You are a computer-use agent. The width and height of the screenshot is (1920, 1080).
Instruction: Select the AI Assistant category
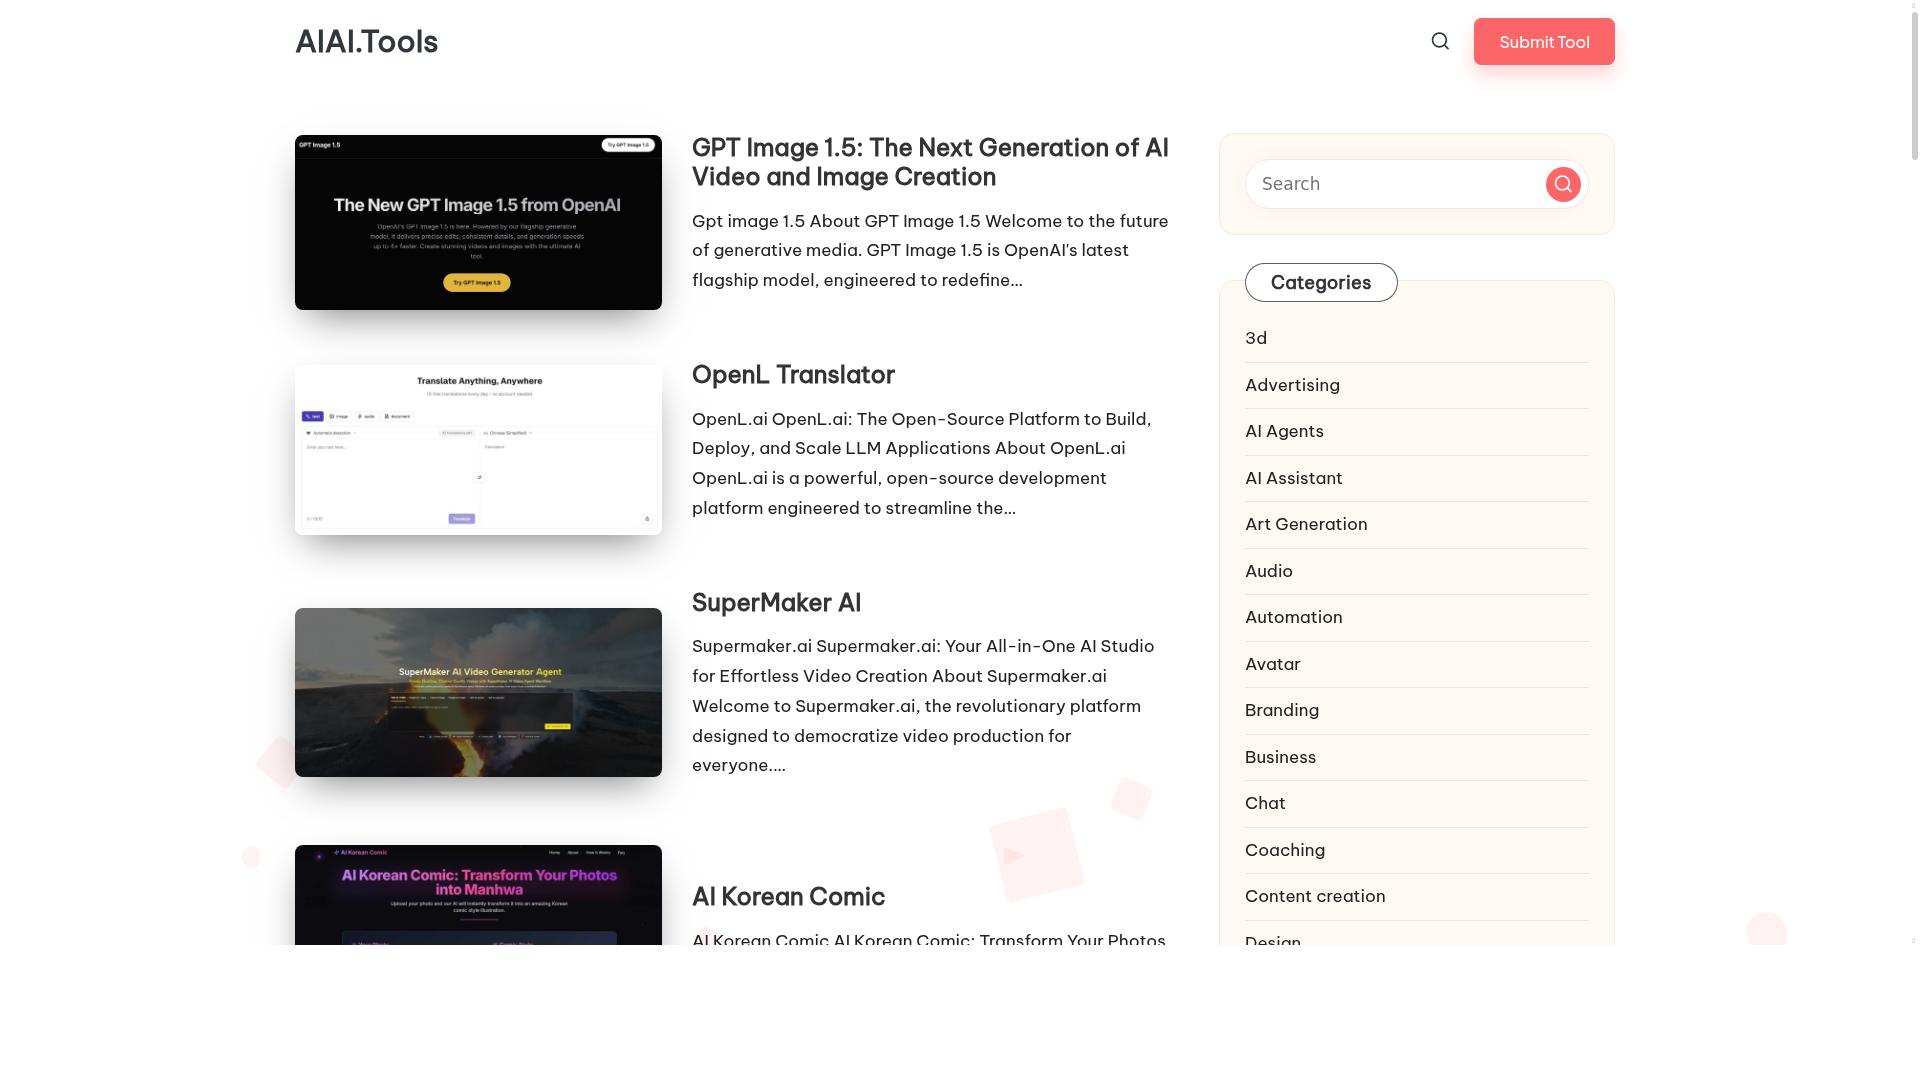1294,478
